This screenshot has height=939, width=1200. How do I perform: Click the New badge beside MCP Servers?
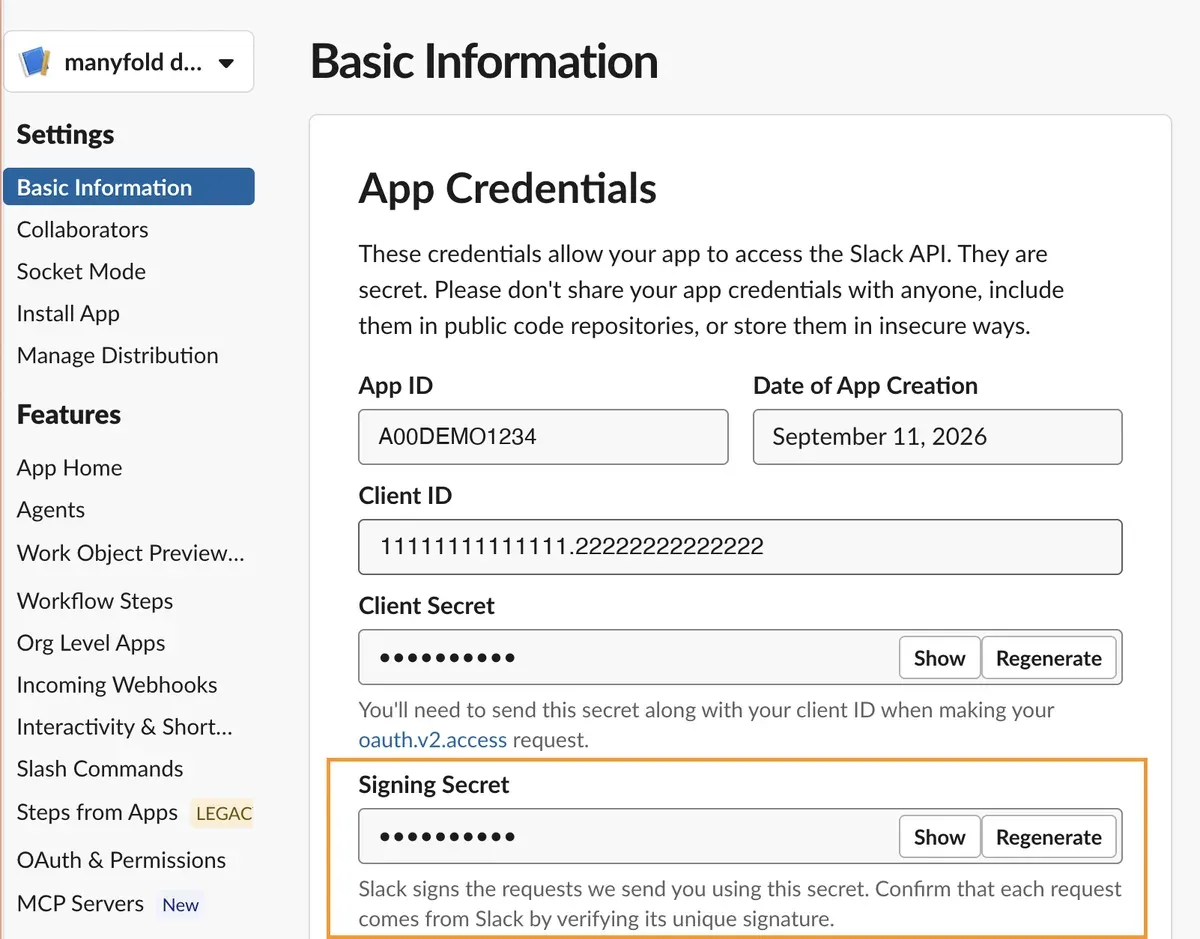[180, 904]
